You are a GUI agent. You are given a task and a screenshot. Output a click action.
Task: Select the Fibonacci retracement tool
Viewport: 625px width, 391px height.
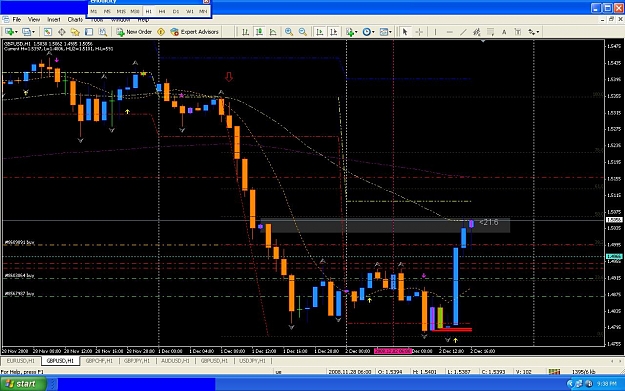[491, 32]
